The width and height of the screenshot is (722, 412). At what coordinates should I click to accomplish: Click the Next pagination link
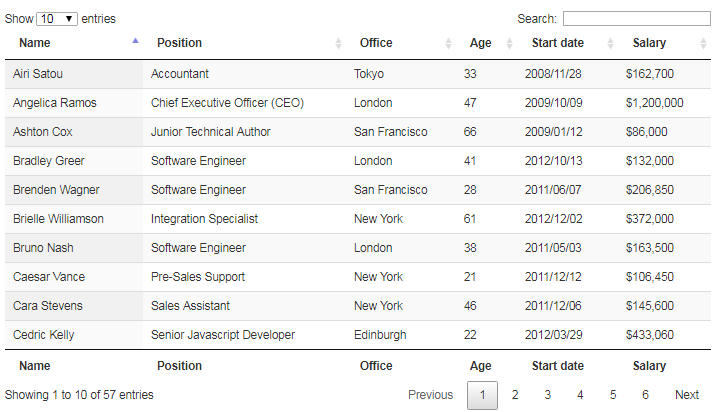click(687, 395)
